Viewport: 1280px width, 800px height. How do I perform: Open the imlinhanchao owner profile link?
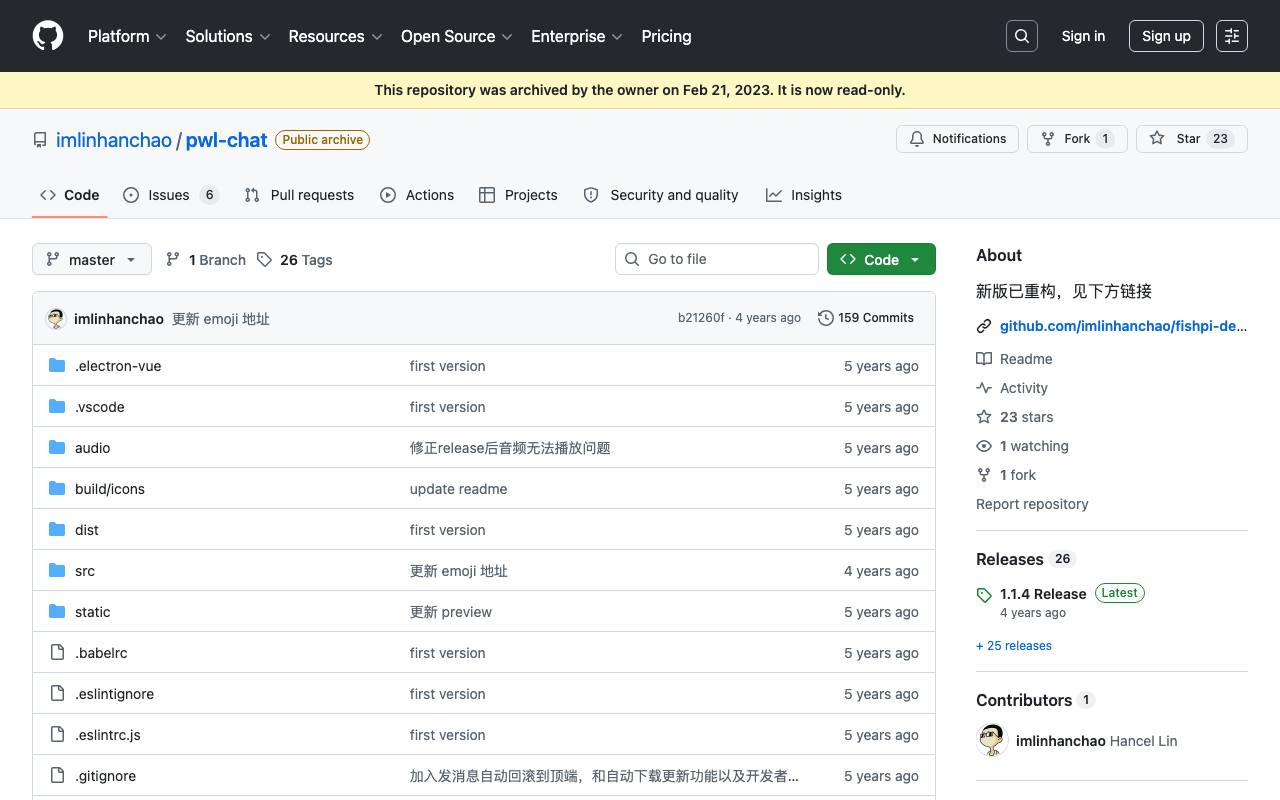[114, 140]
